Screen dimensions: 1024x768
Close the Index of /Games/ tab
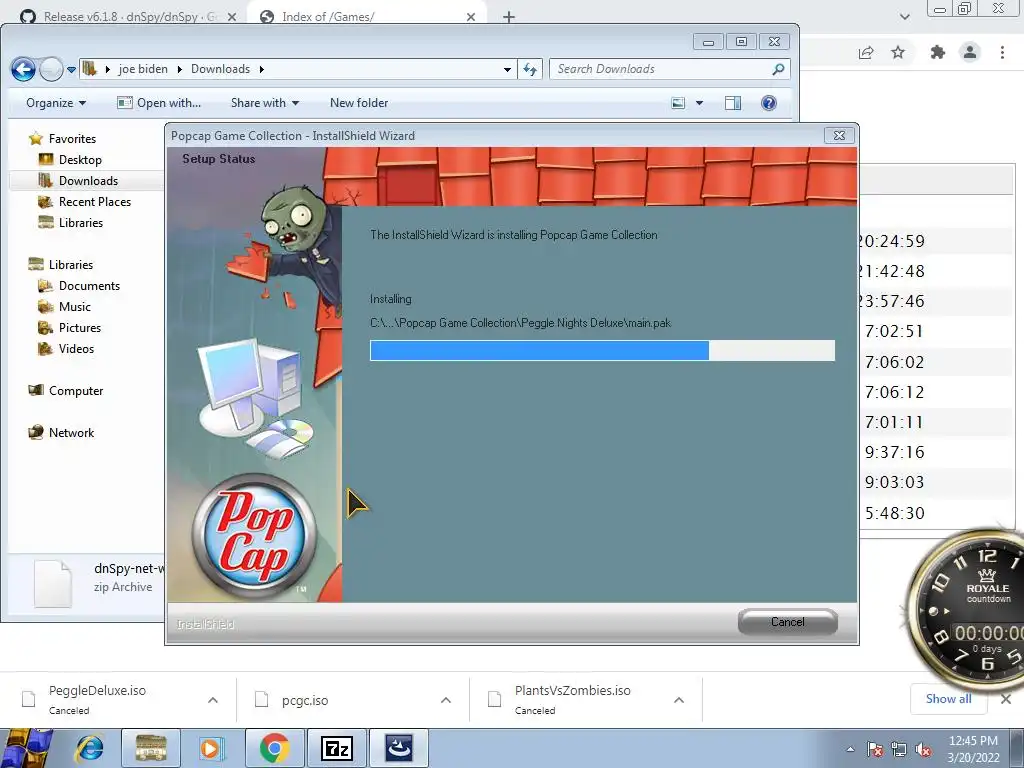click(471, 17)
